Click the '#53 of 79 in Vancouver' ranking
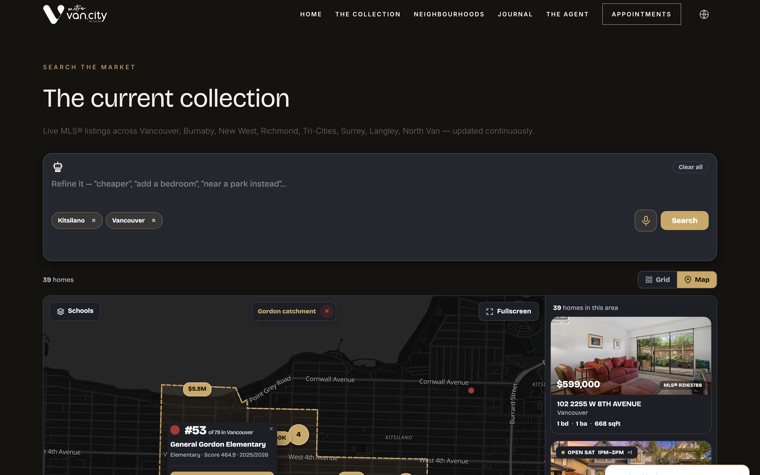 click(x=219, y=430)
